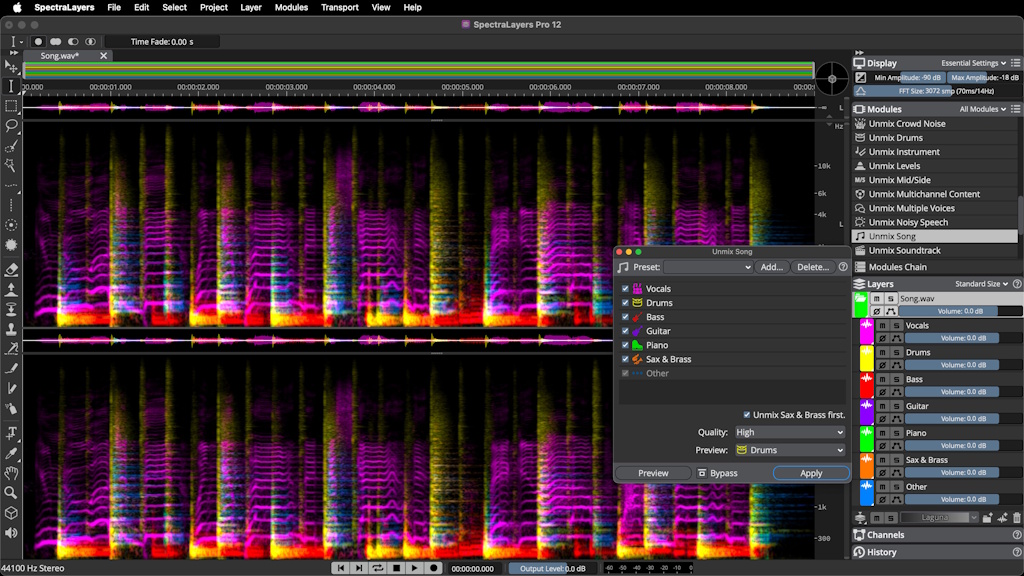Click the new audio layer waveform-plus icon
Screen dimensions: 1024x576
1002,517
